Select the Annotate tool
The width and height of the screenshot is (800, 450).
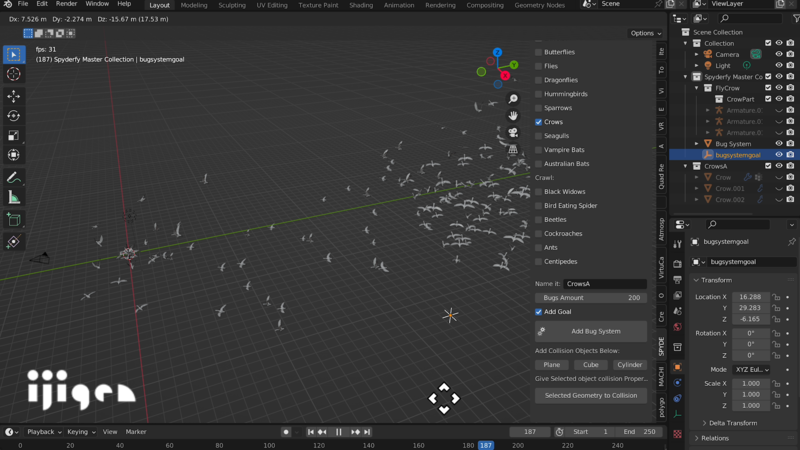point(14,178)
